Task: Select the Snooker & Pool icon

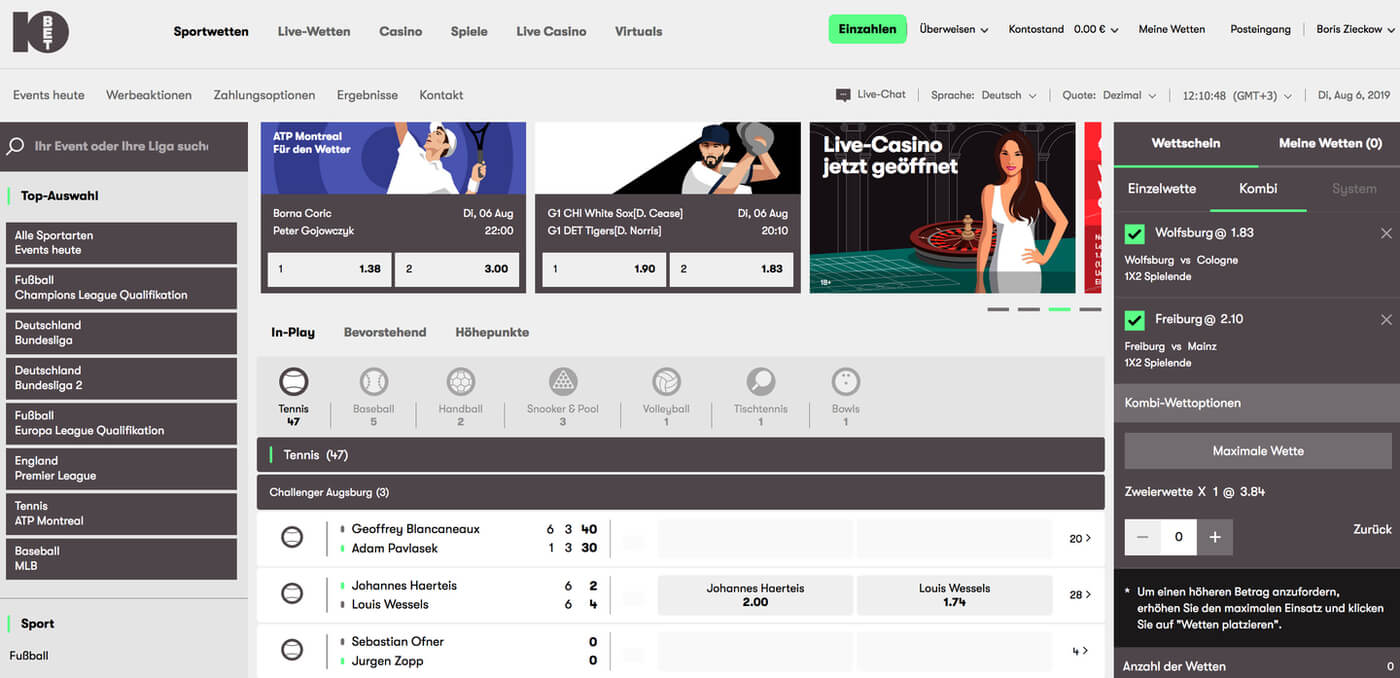Action: (563, 381)
